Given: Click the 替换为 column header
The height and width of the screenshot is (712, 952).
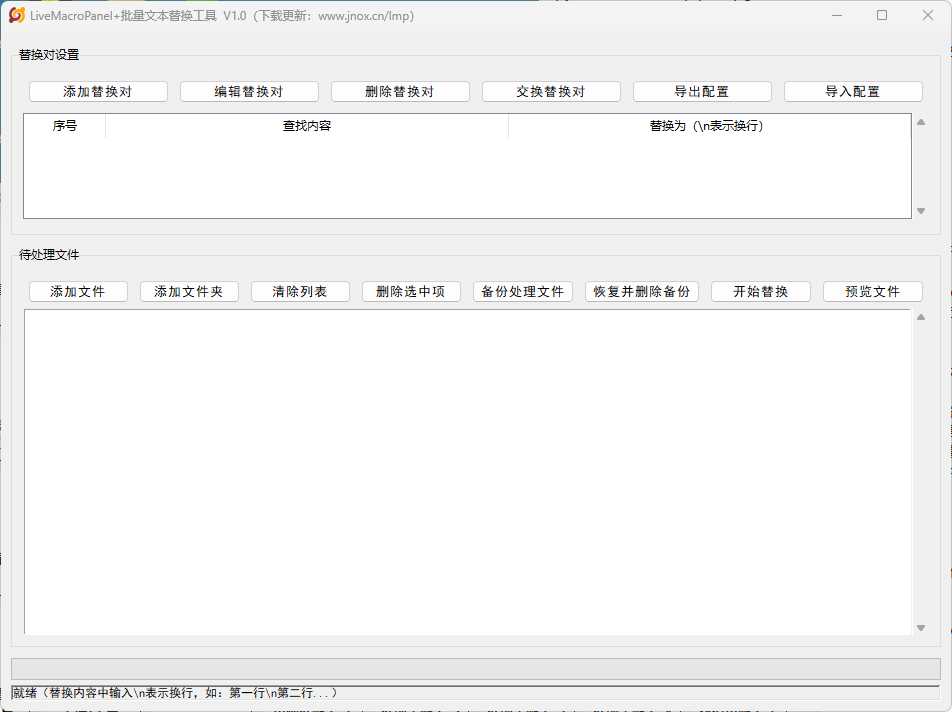Looking at the screenshot, I should pos(707,126).
